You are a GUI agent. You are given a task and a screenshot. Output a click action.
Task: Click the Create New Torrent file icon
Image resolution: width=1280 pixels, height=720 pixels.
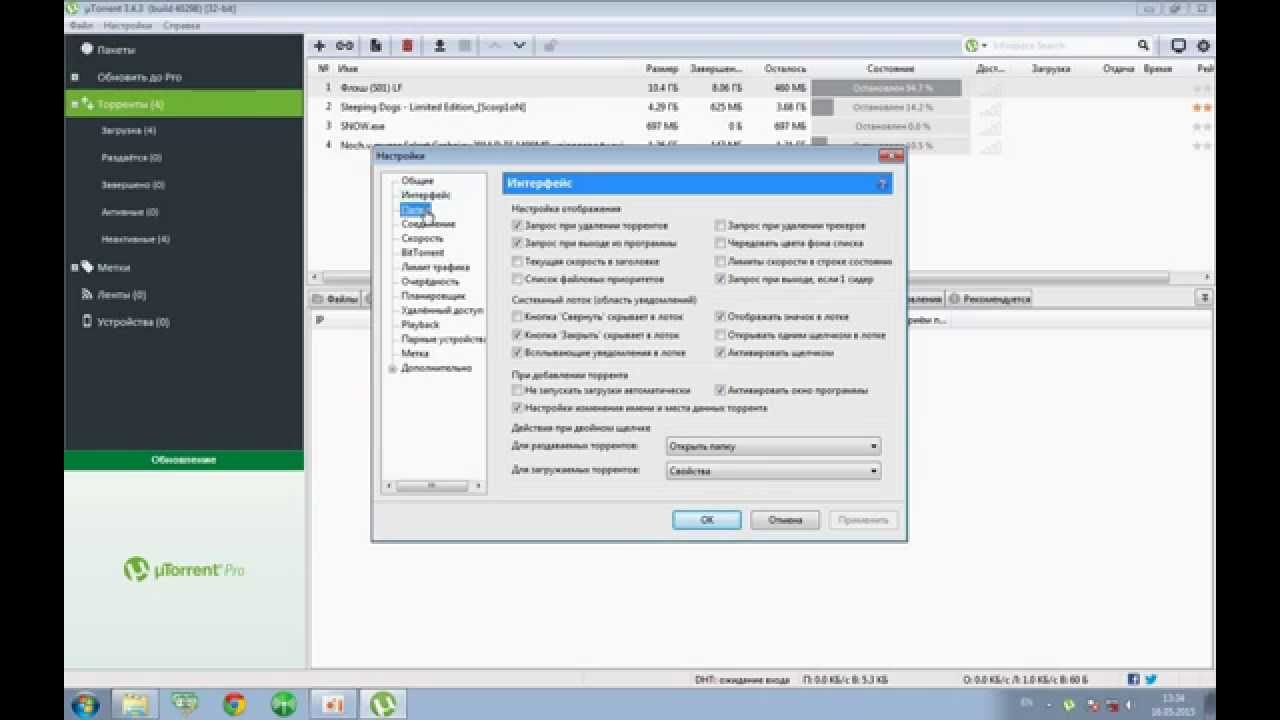376,46
